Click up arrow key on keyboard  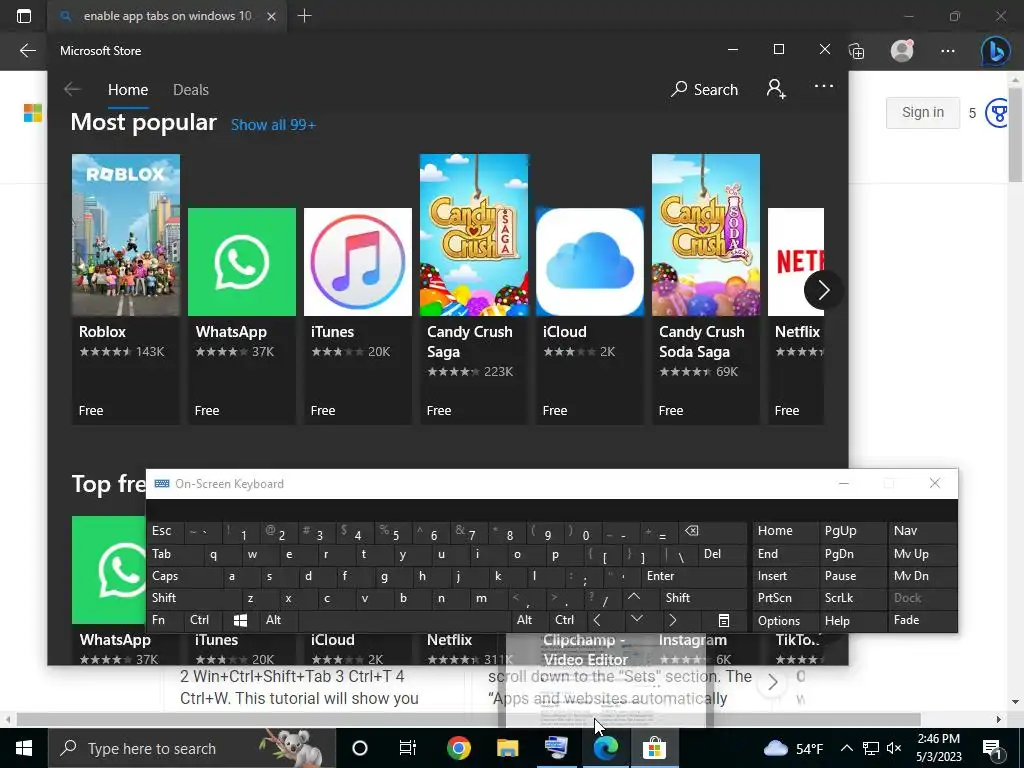coord(633,597)
